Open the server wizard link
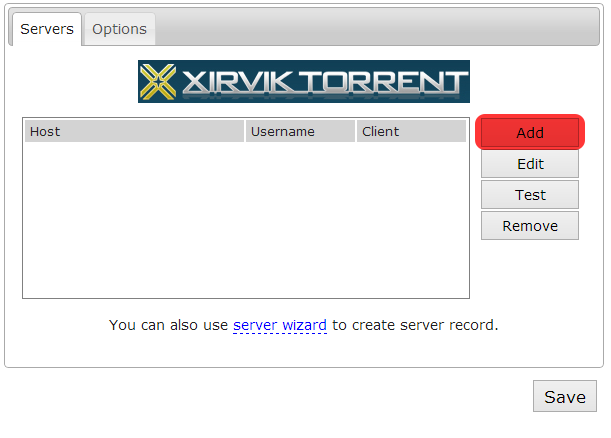 (280, 325)
